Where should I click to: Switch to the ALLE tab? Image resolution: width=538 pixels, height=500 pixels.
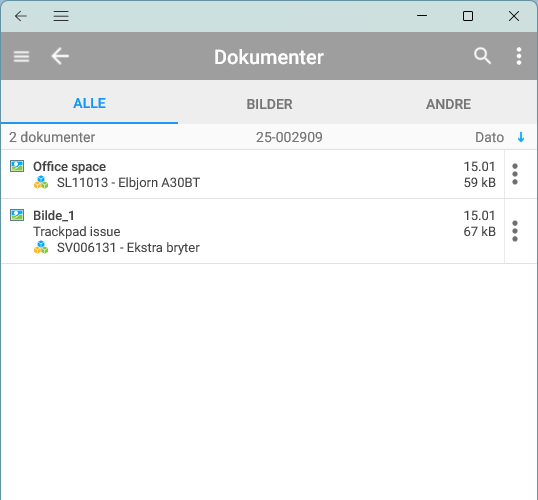tap(90, 103)
